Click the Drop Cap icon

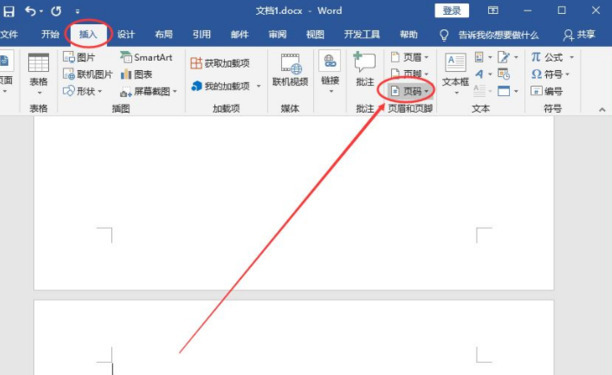coord(482,91)
